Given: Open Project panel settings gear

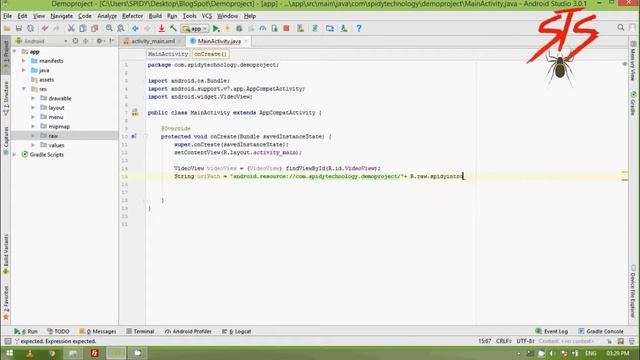Looking at the screenshot, I should [x=99, y=41].
